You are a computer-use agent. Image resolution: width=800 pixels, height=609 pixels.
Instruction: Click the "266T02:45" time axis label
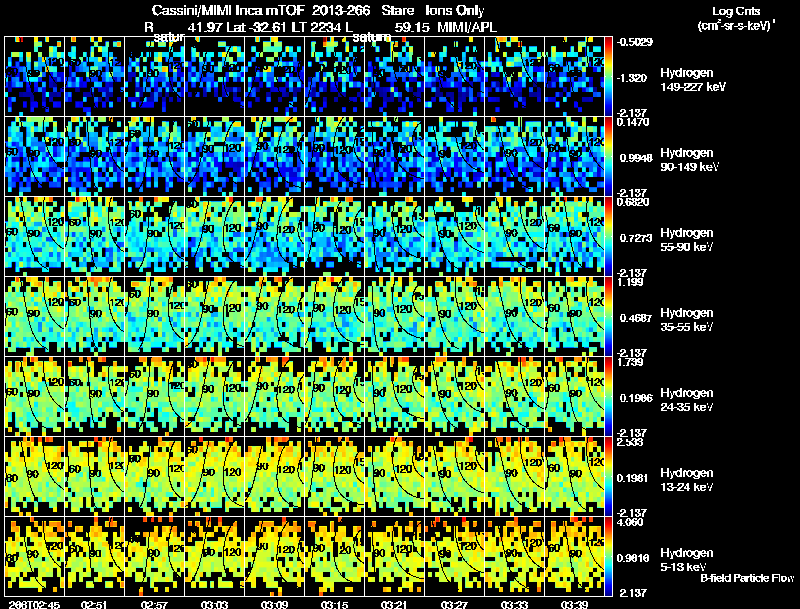(34, 605)
